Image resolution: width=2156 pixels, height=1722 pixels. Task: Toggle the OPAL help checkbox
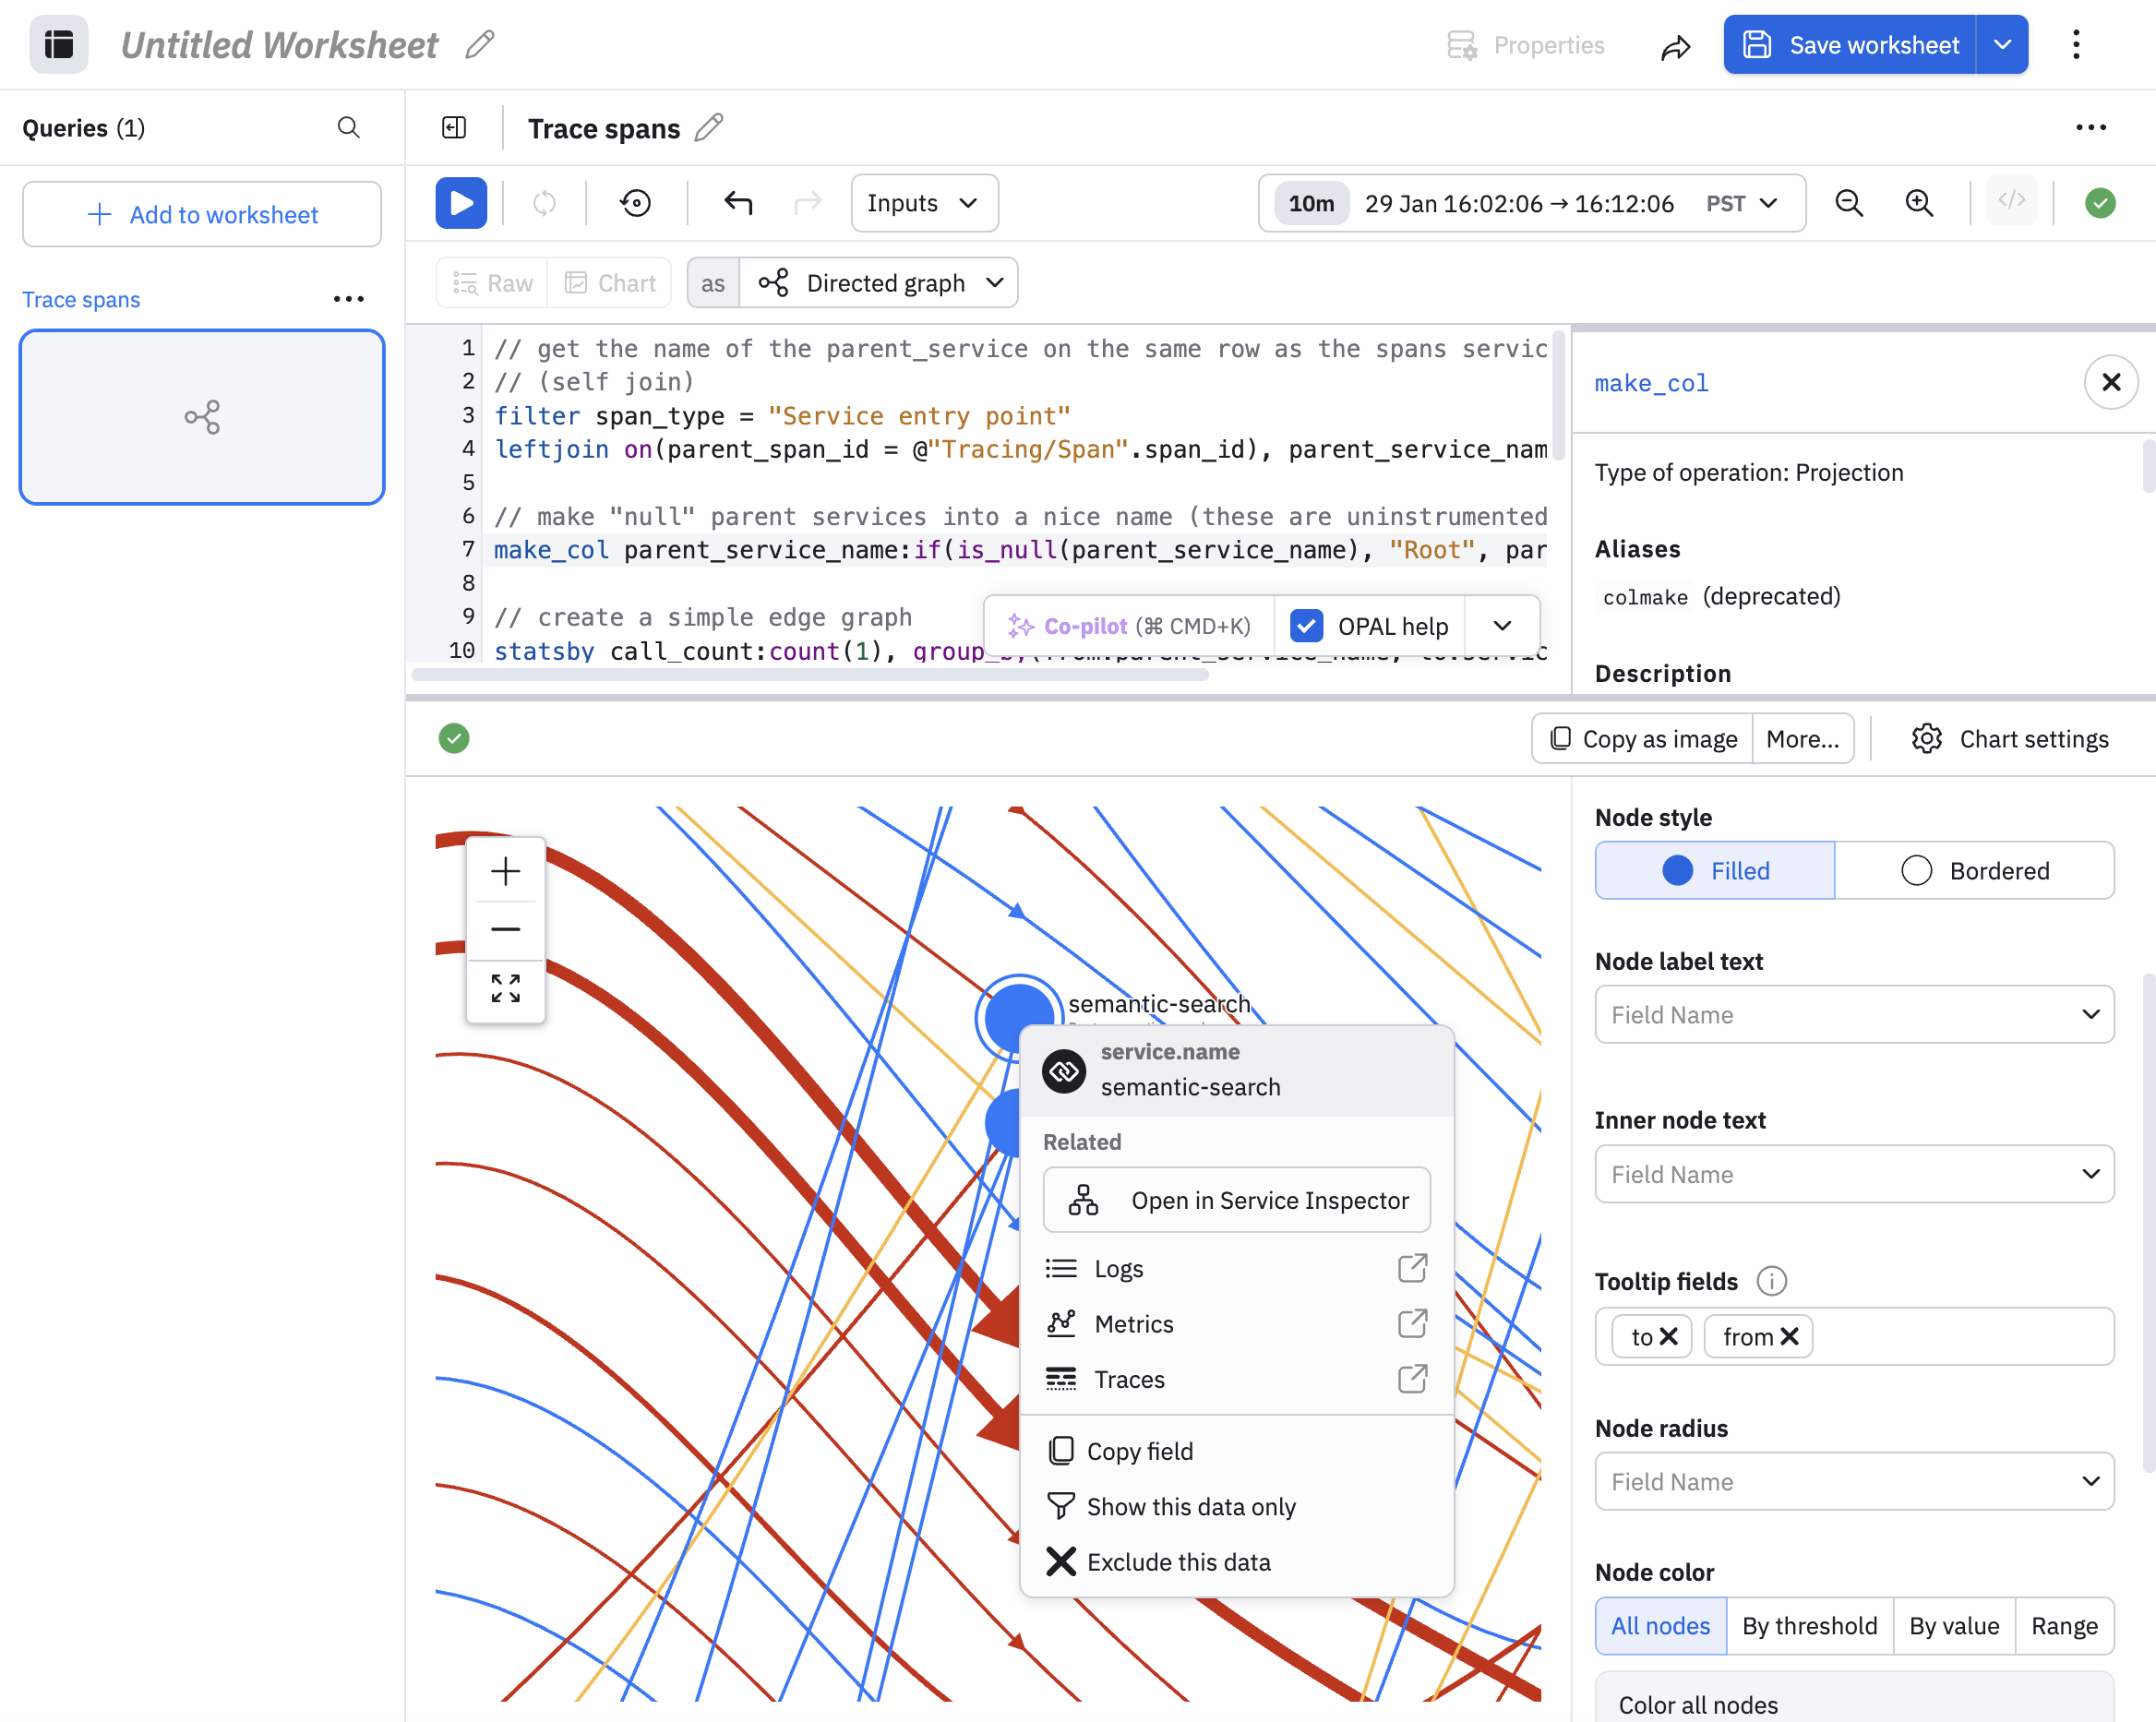click(x=1306, y=626)
